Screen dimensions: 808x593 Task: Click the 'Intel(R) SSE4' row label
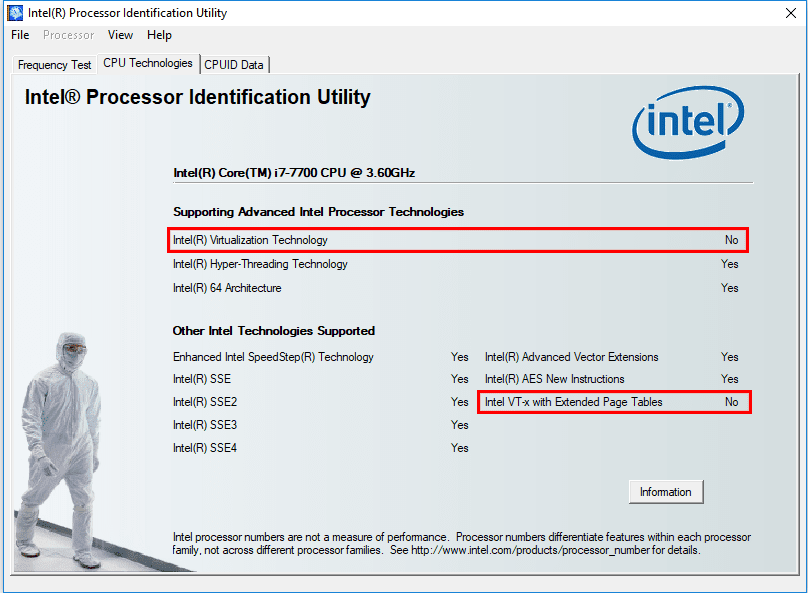pyautogui.click(x=205, y=448)
